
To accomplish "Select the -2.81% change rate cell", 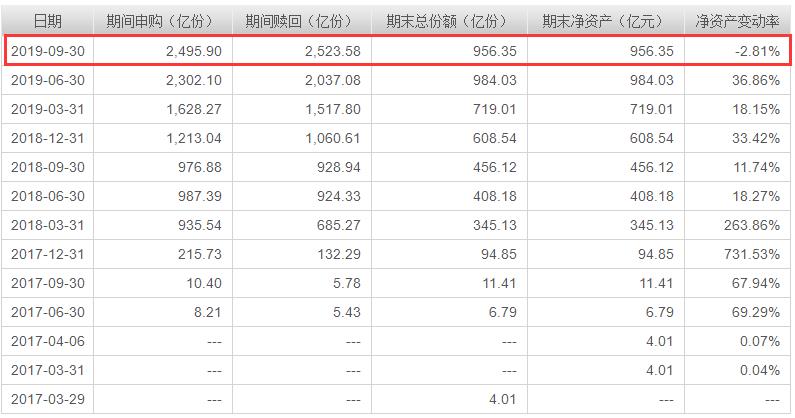I will 755,51.
